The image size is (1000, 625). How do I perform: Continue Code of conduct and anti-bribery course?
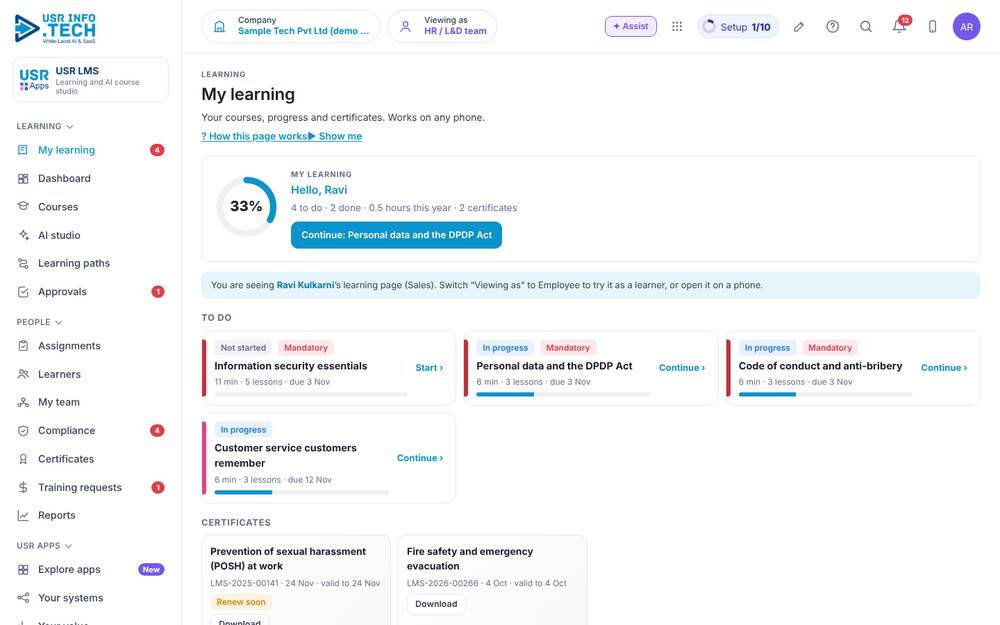(x=944, y=367)
